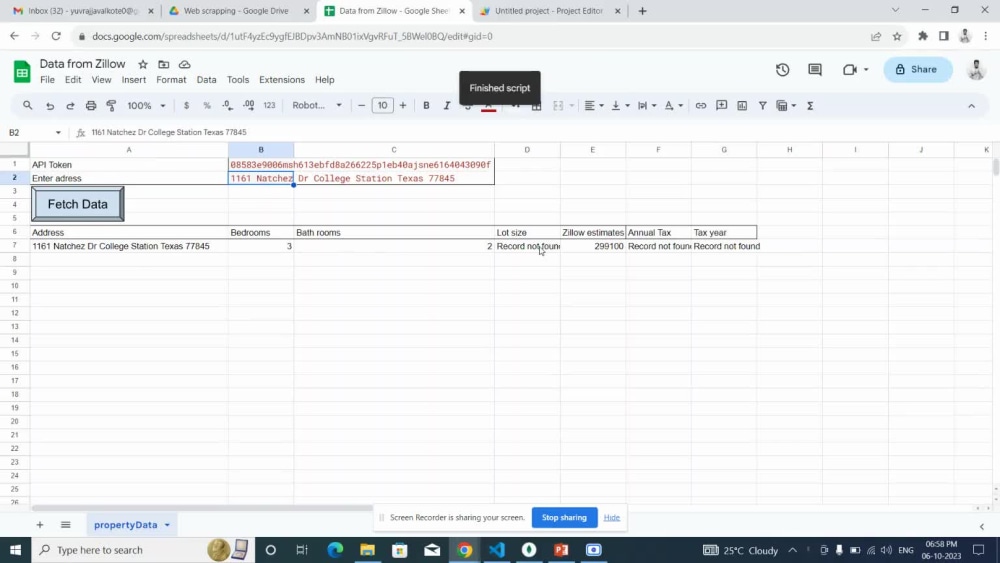The image size is (1000, 563).
Task: Open Visual Studio Code from the taskbar
Action: [496, 550]
